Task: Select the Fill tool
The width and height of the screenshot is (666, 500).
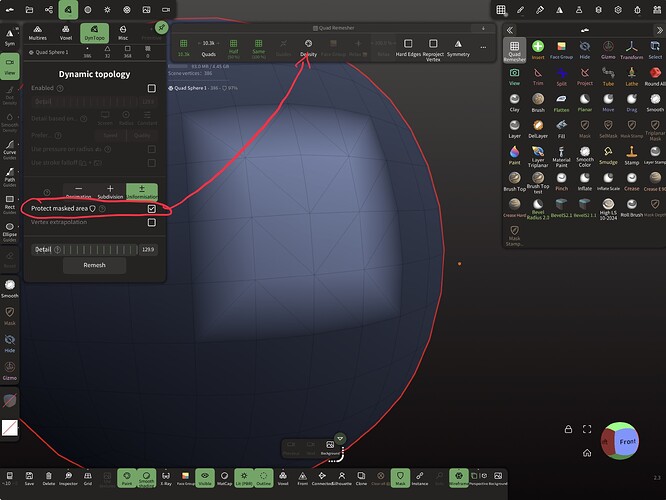Action: pyautogui.click(x=561, y=129)
